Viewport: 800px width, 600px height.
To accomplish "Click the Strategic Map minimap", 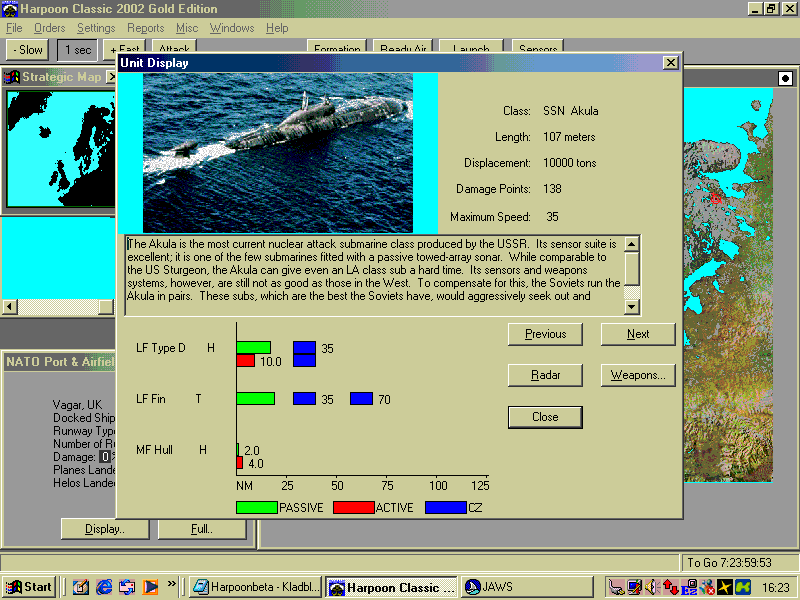I will 61,148.
